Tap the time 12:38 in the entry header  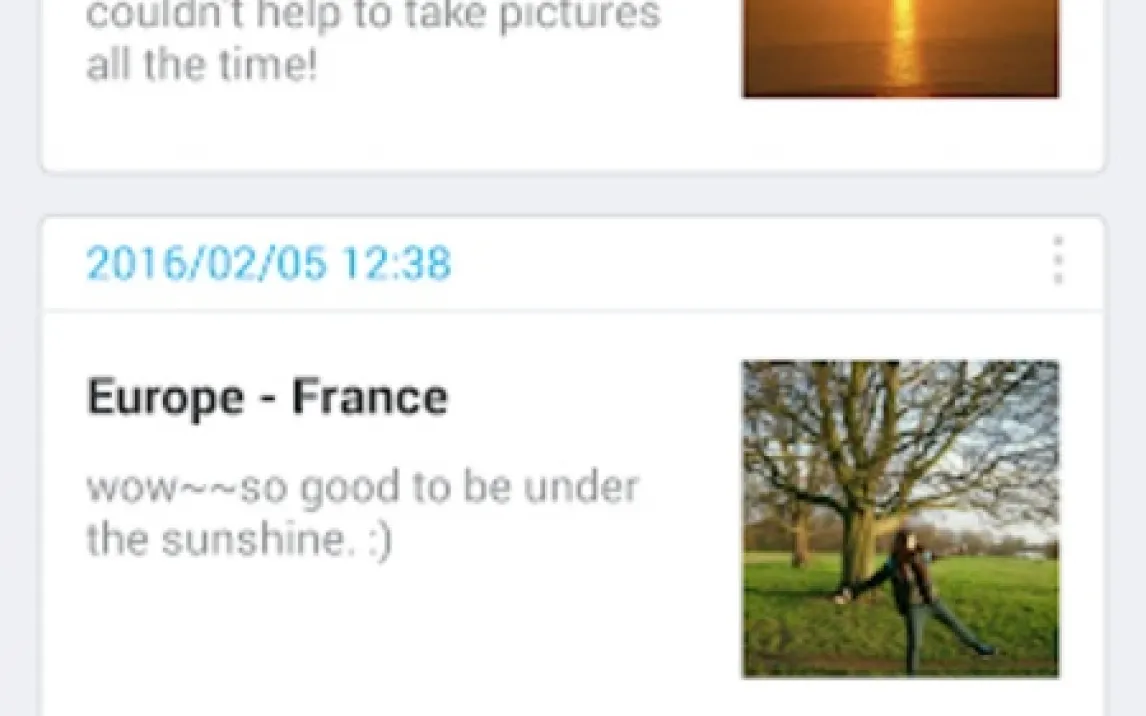click(x=397, y=263)
